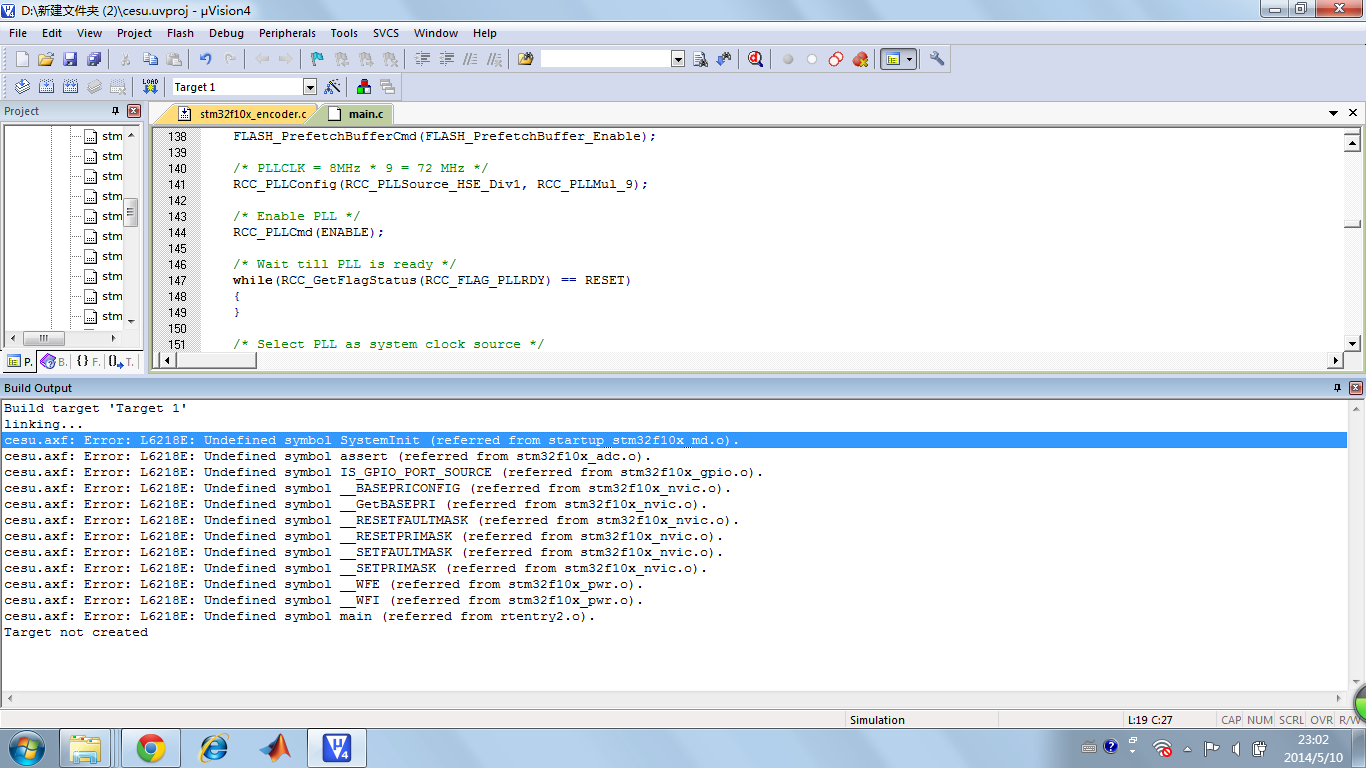This screenshot has width=1366, height=768.
Task: Close the Project panel
Action: click(134, 111)
